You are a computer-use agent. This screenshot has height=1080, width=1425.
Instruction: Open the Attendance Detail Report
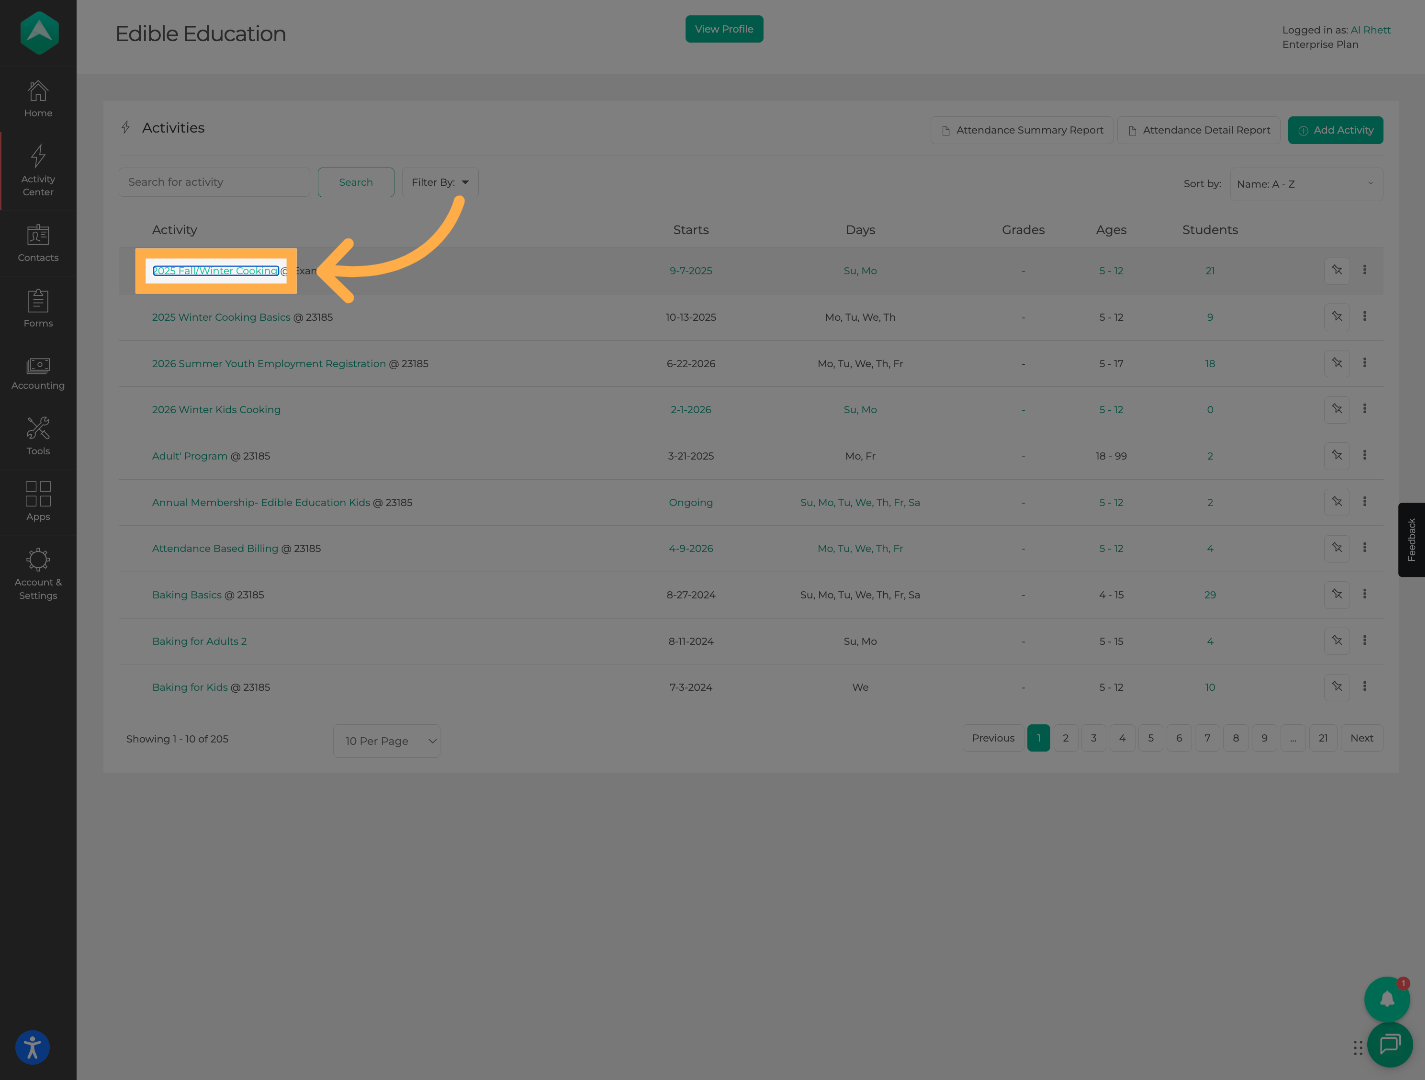click(x=1199, y=130)
